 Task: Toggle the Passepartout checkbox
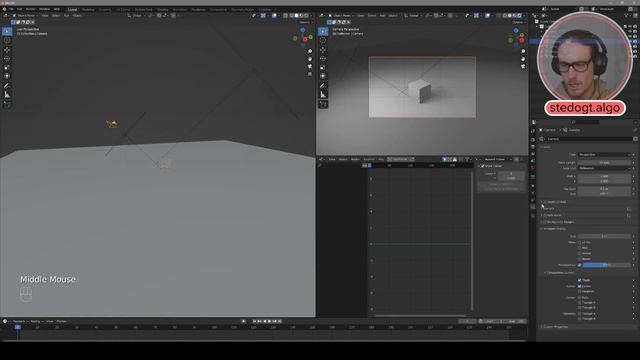click(x=580, y=265)
